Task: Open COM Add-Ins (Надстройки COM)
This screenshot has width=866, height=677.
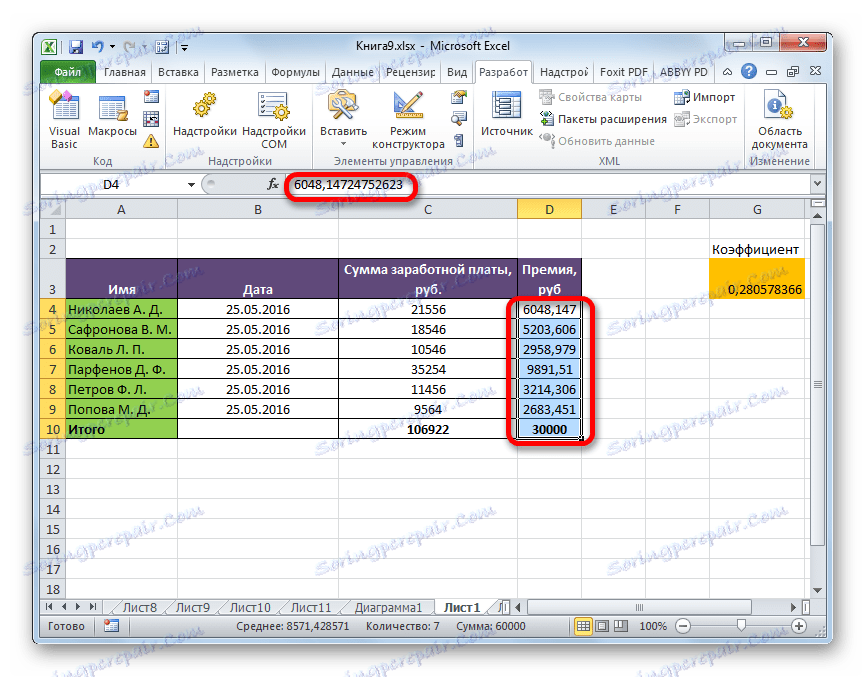Action: click(274, 120)
